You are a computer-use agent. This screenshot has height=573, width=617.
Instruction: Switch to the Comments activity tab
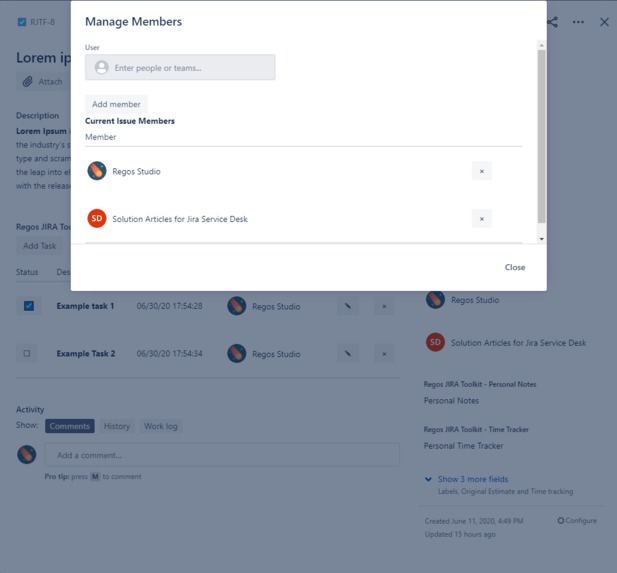point(70,426)
